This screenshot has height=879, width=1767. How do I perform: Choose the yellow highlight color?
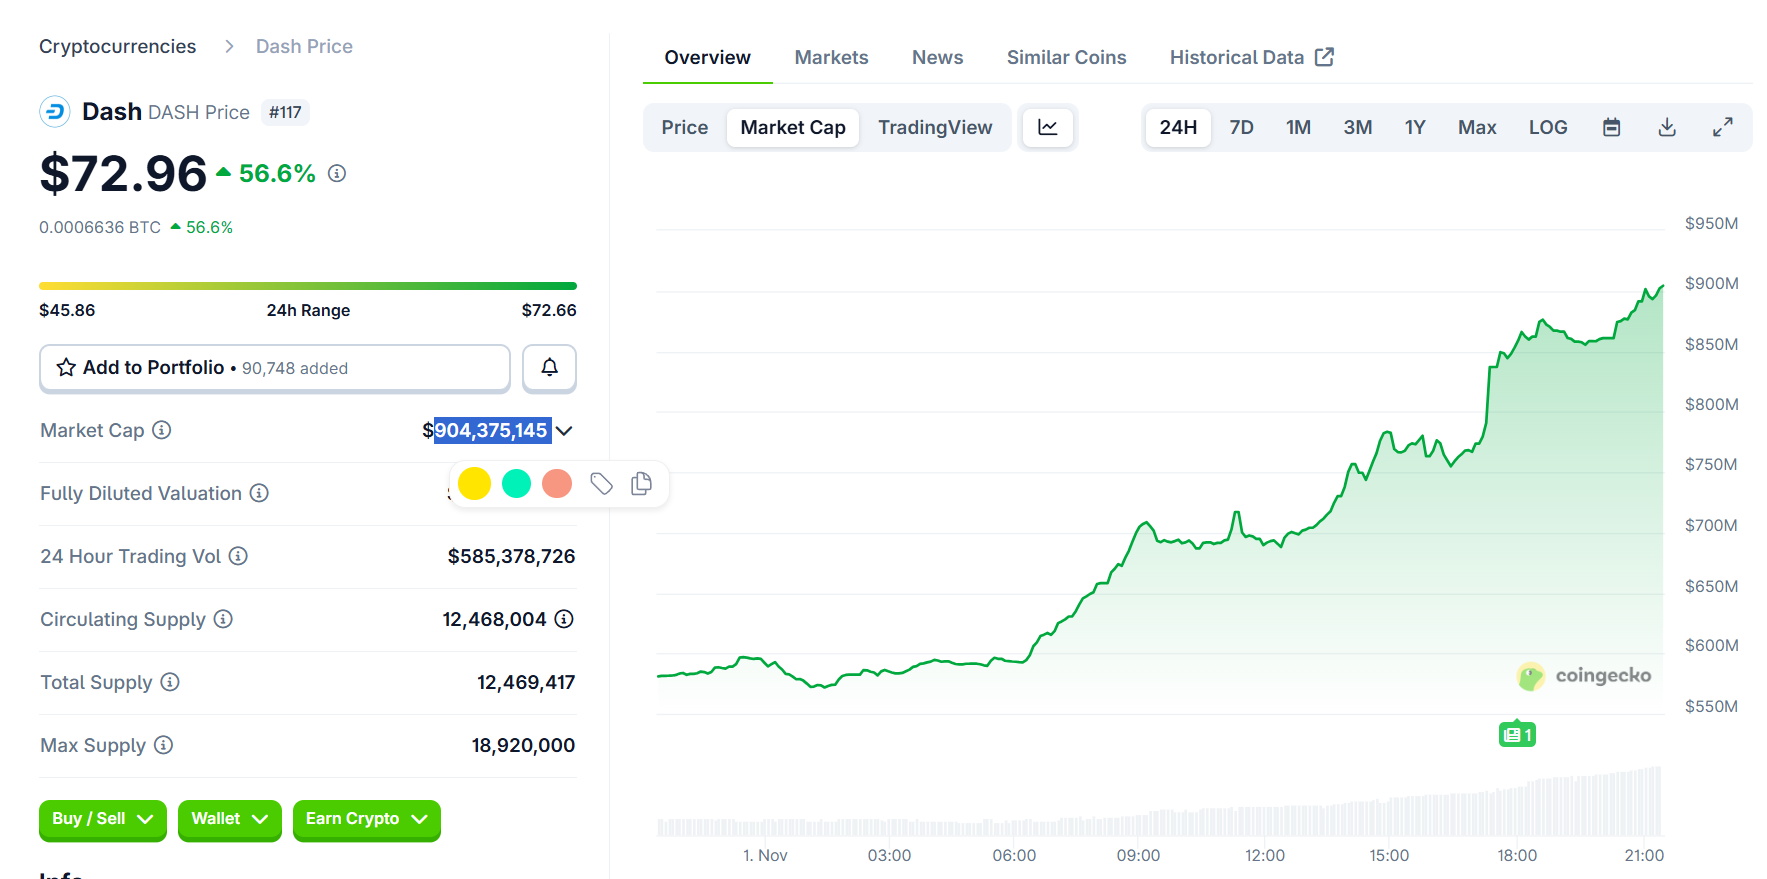tap(474, 484)
